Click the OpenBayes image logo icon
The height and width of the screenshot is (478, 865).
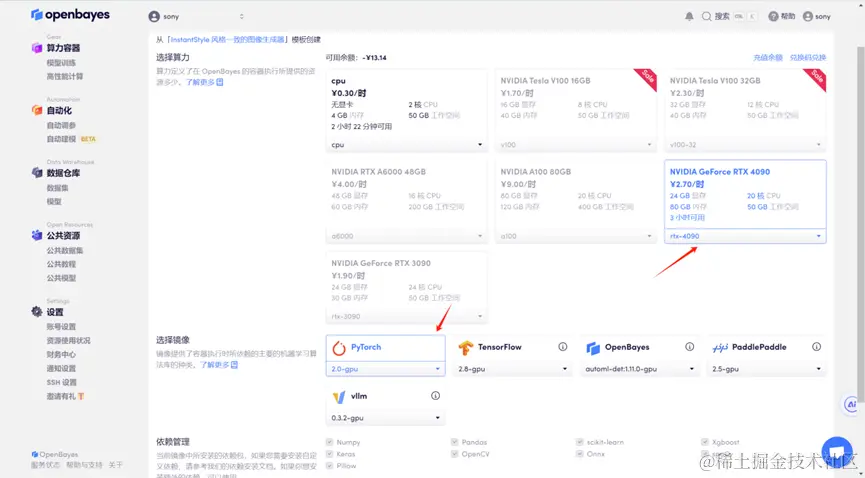tap(593, 348)
